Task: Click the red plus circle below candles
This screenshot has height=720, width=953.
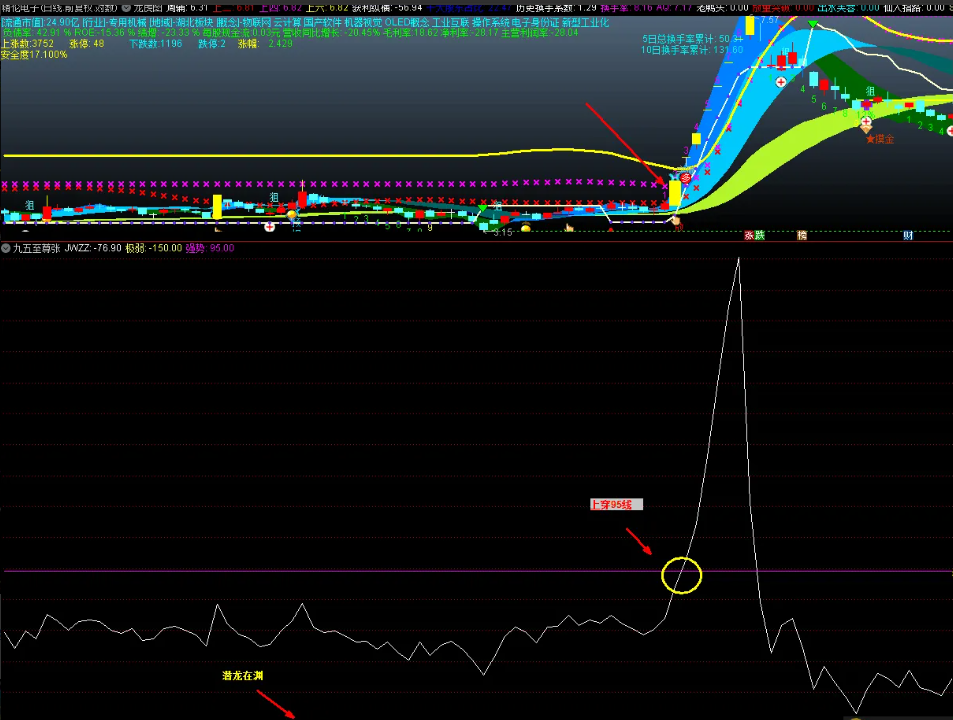Action: click(x=269, y=227)
